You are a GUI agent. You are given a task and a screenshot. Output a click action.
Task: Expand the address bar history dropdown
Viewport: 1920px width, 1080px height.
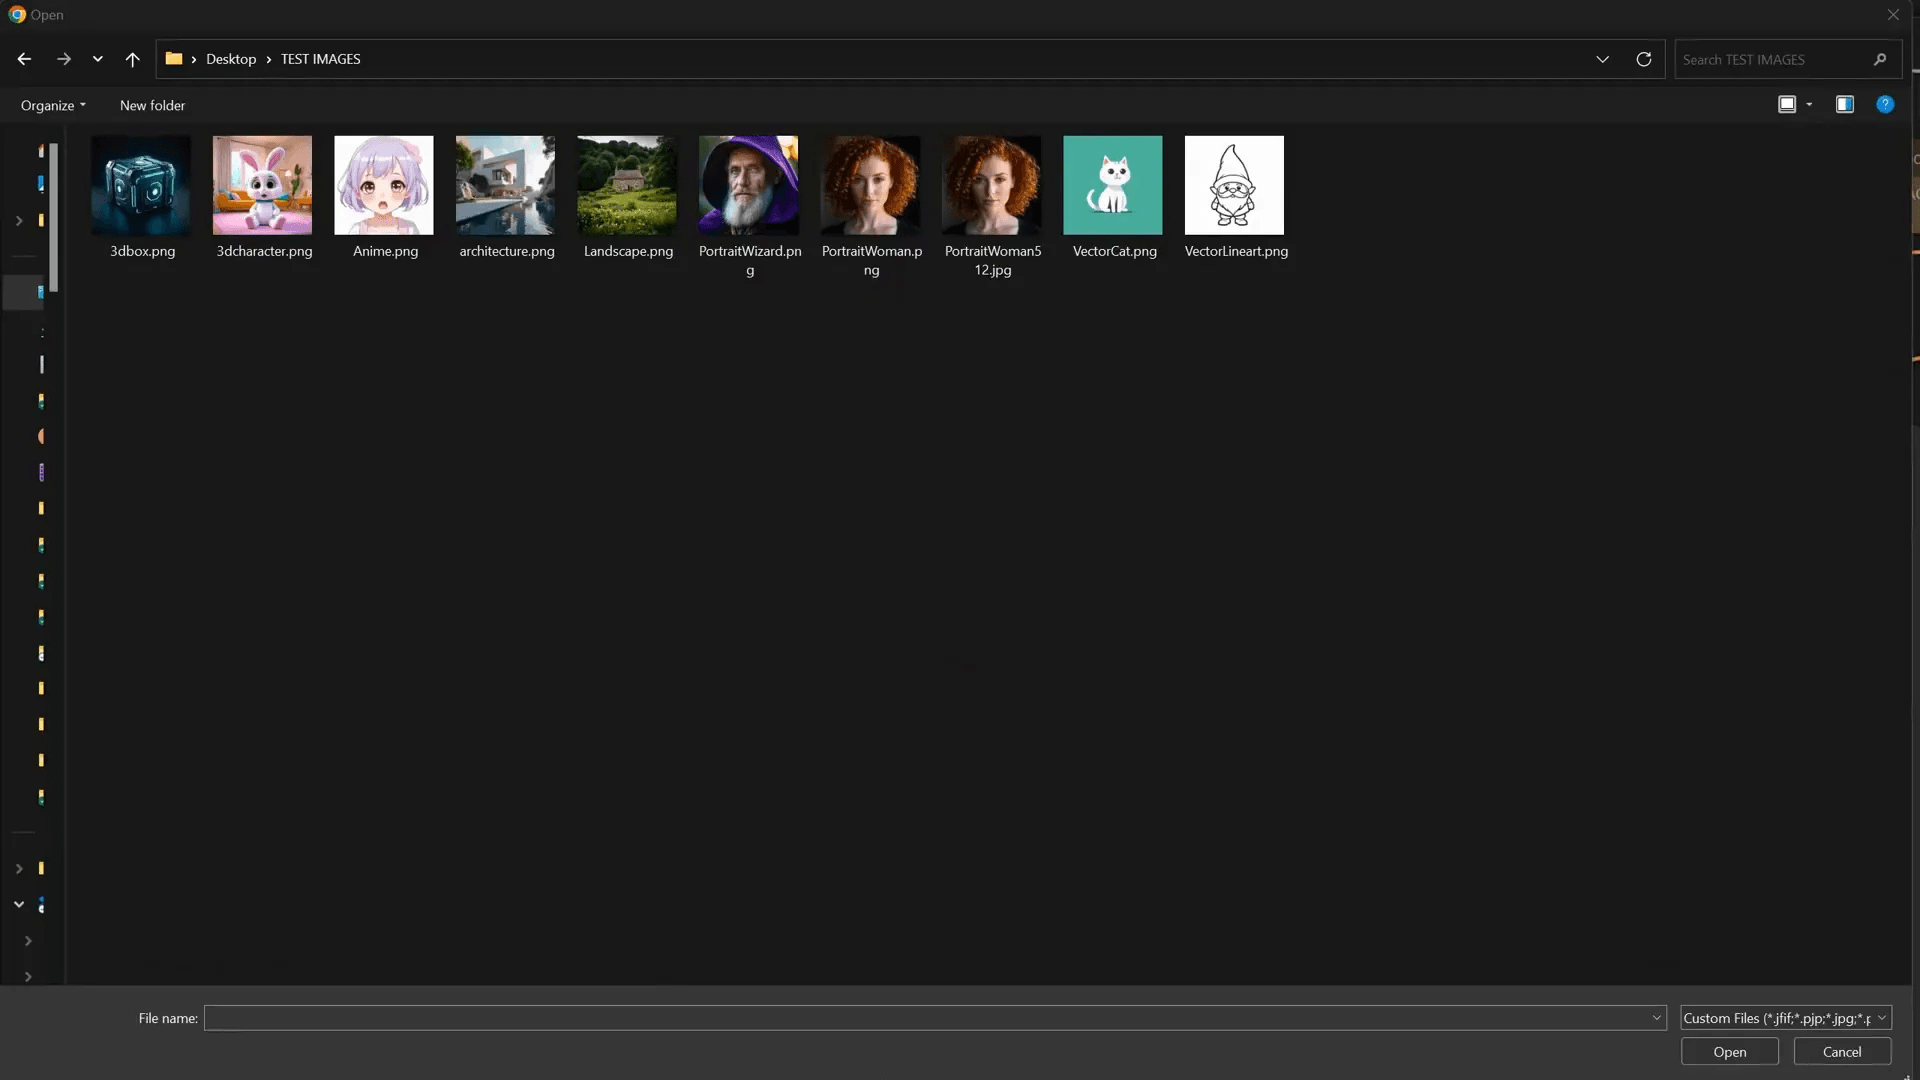pos(1602,59)
